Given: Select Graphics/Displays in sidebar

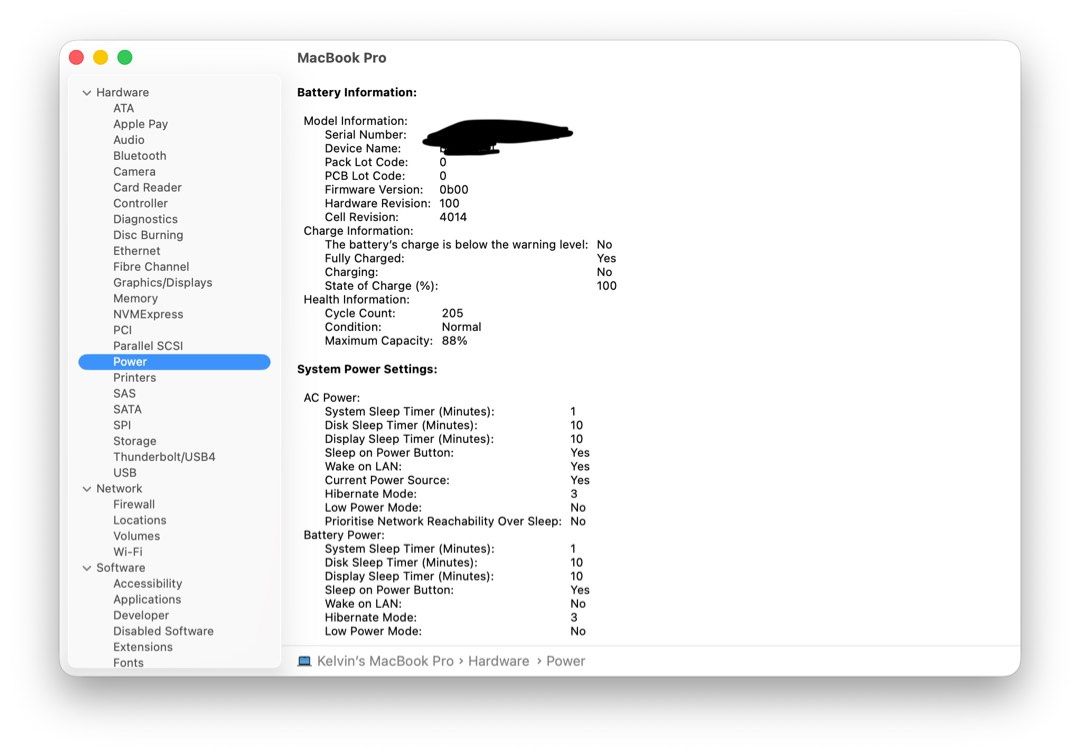Looking at the screenshot, I should 163,282.
